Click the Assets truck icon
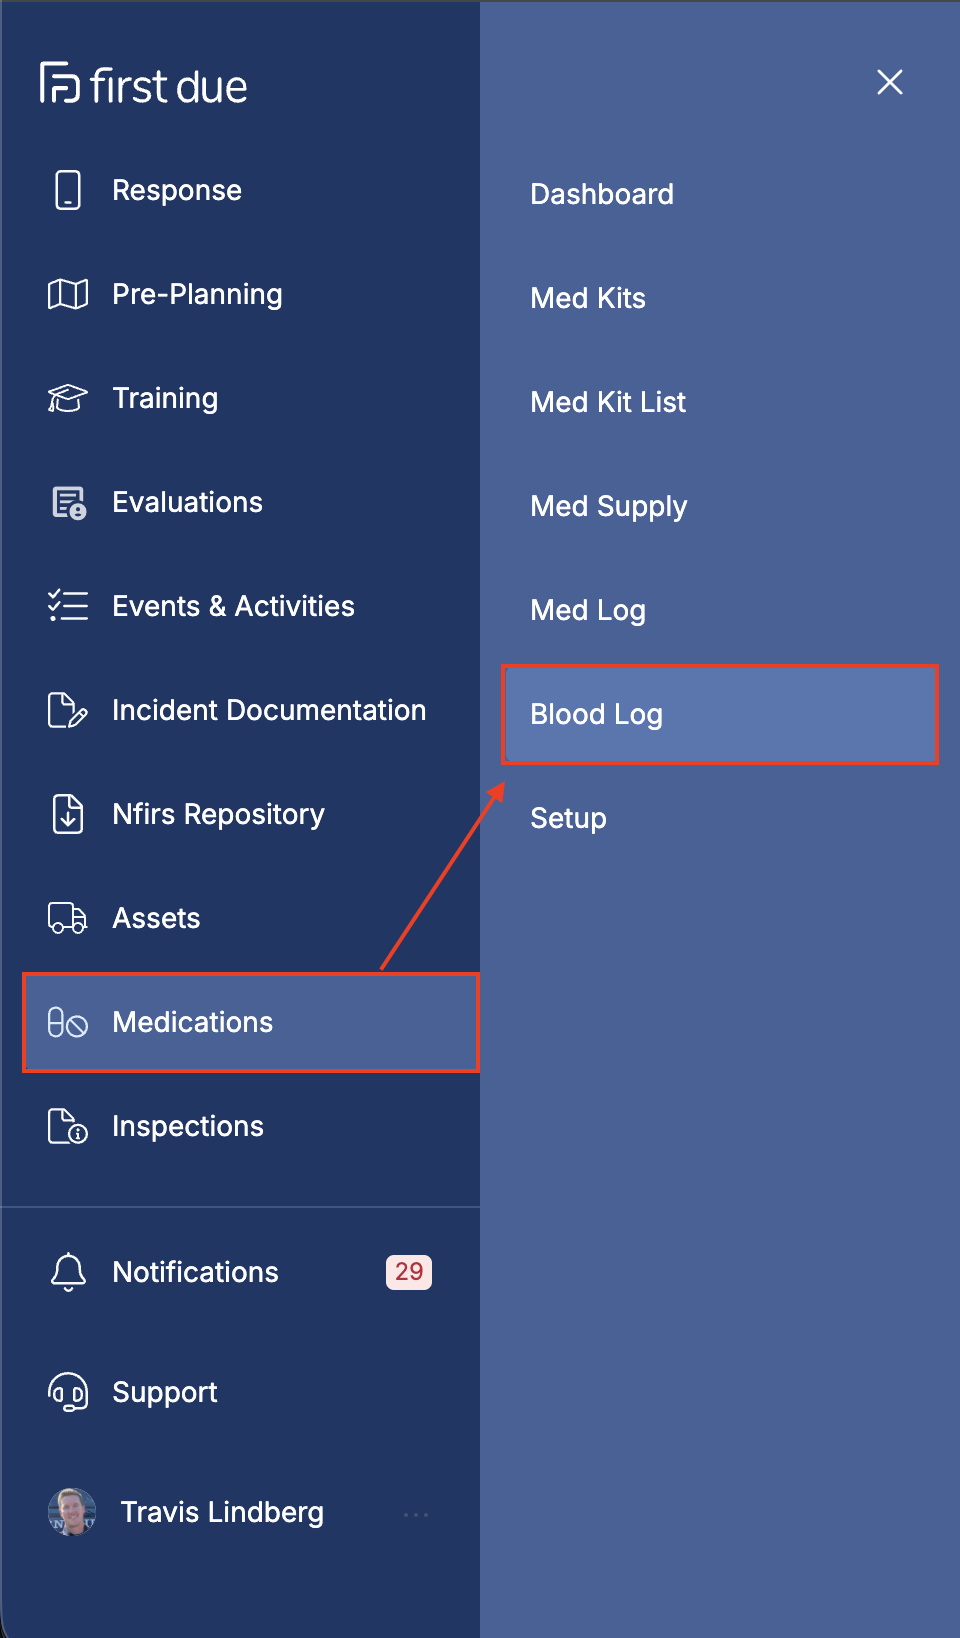This screenshot has height=1638, width=960. pyautogui.click(x=68, y=918)
